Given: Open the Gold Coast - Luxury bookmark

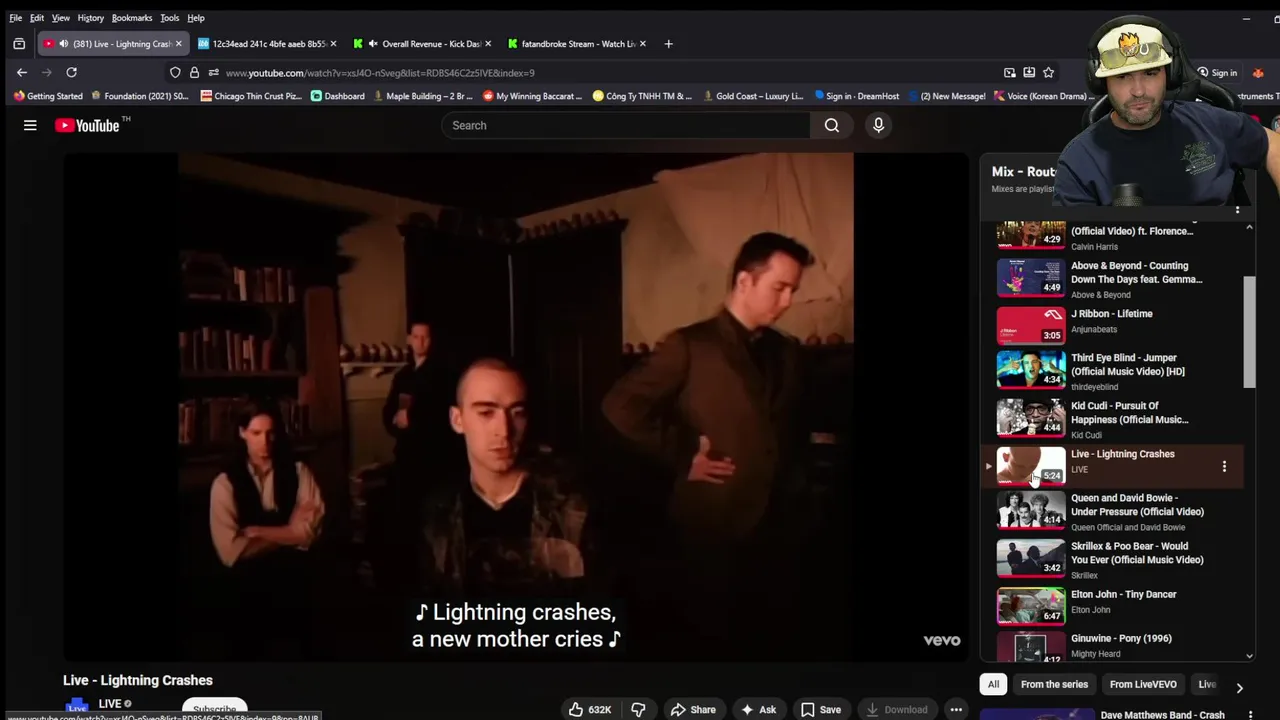Looking at the screenshot, I should pyautogui.click(x=753, y=96).
